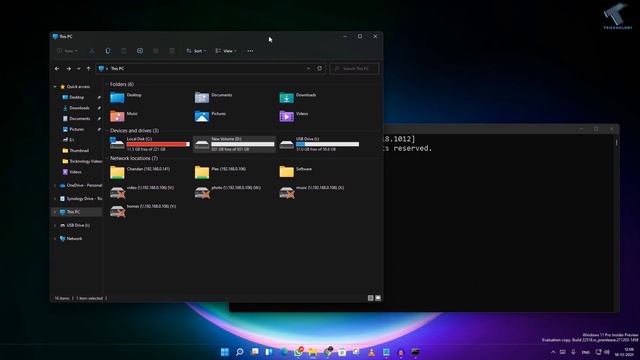The width and height of the screenshot is (640, 360).
Task: Select the Pictures folder icon
Action: click(202, 116)
